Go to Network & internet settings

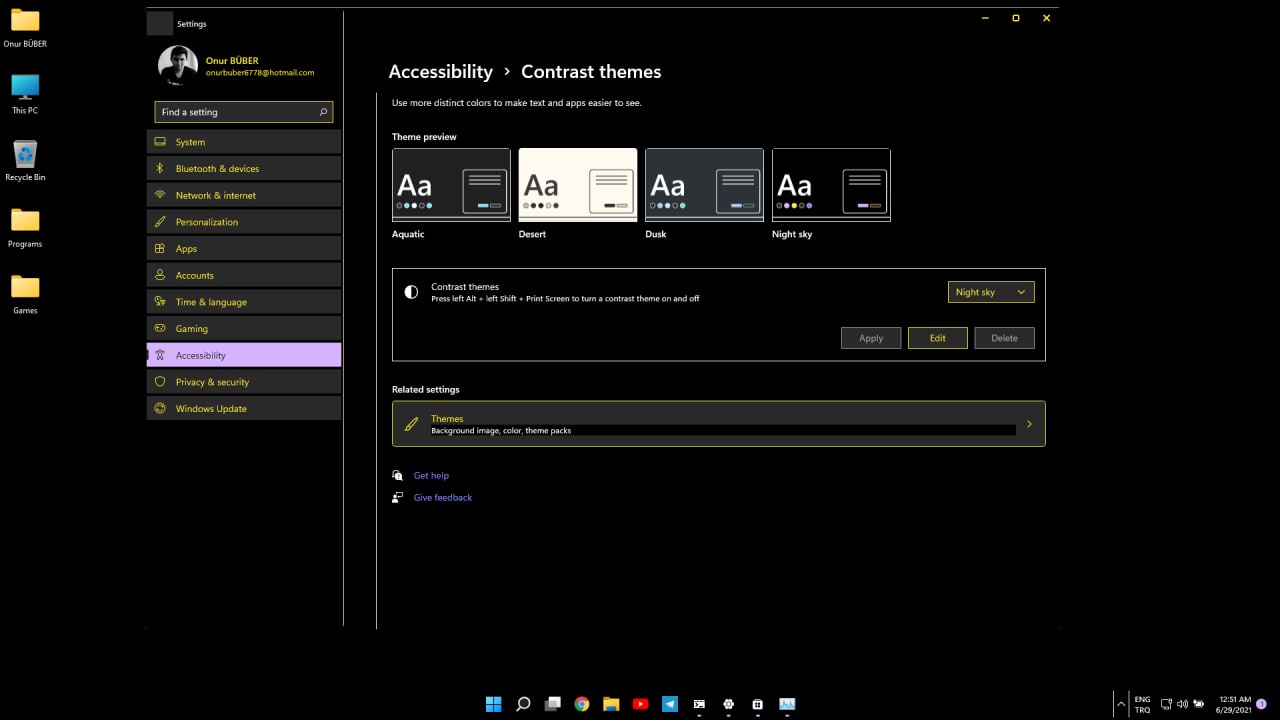point(244,195)
